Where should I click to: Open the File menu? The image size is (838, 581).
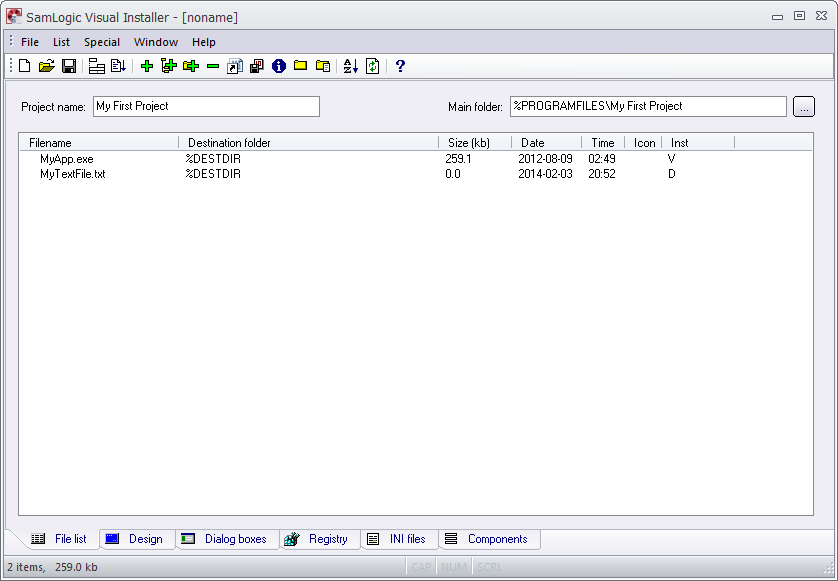(x=30, y=42)
